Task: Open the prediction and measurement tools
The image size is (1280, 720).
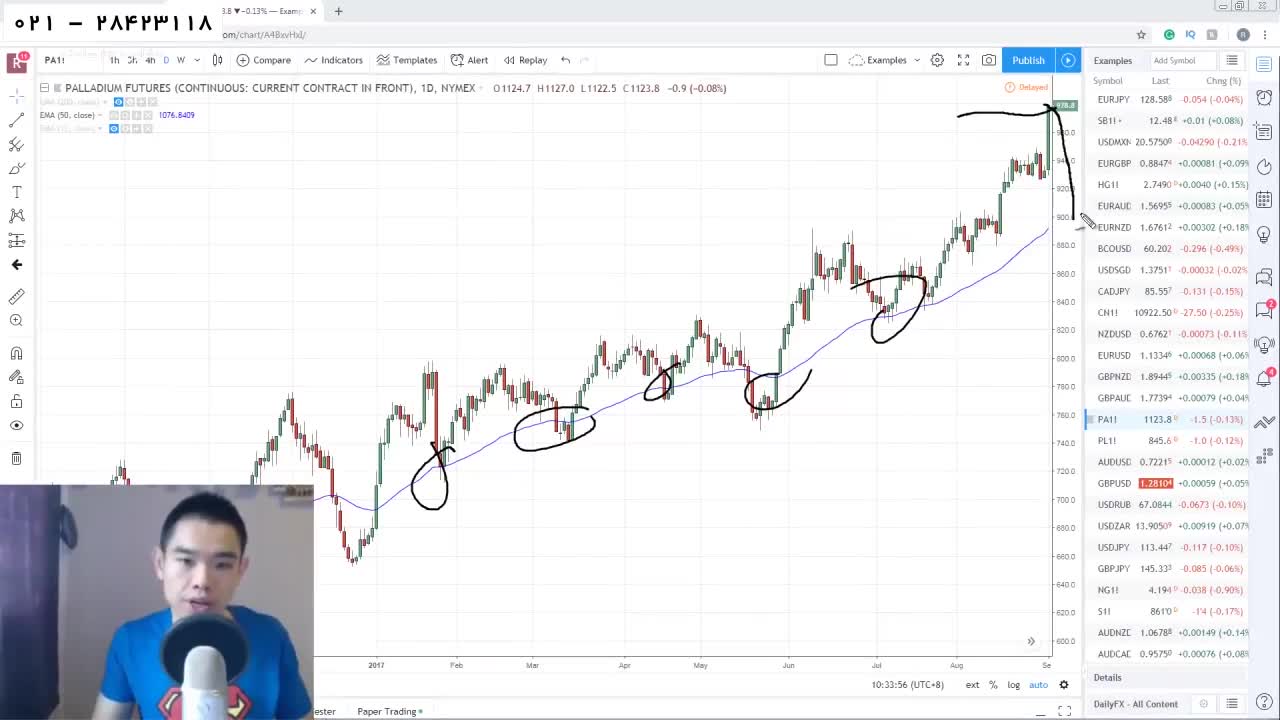Action: (x=17, y=240)
